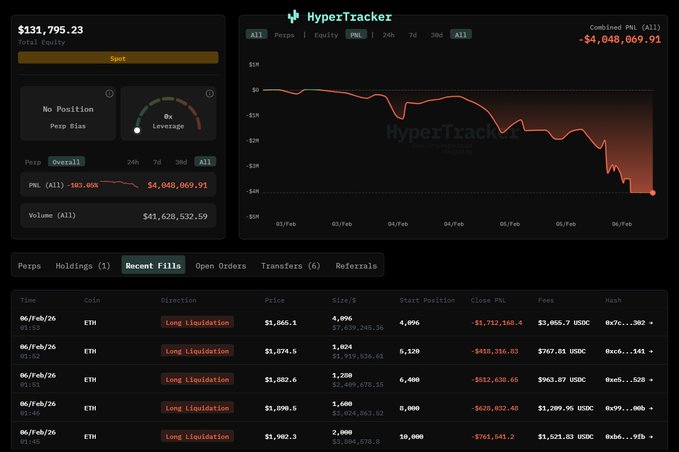Click the Direction column header

pos(178,300)
